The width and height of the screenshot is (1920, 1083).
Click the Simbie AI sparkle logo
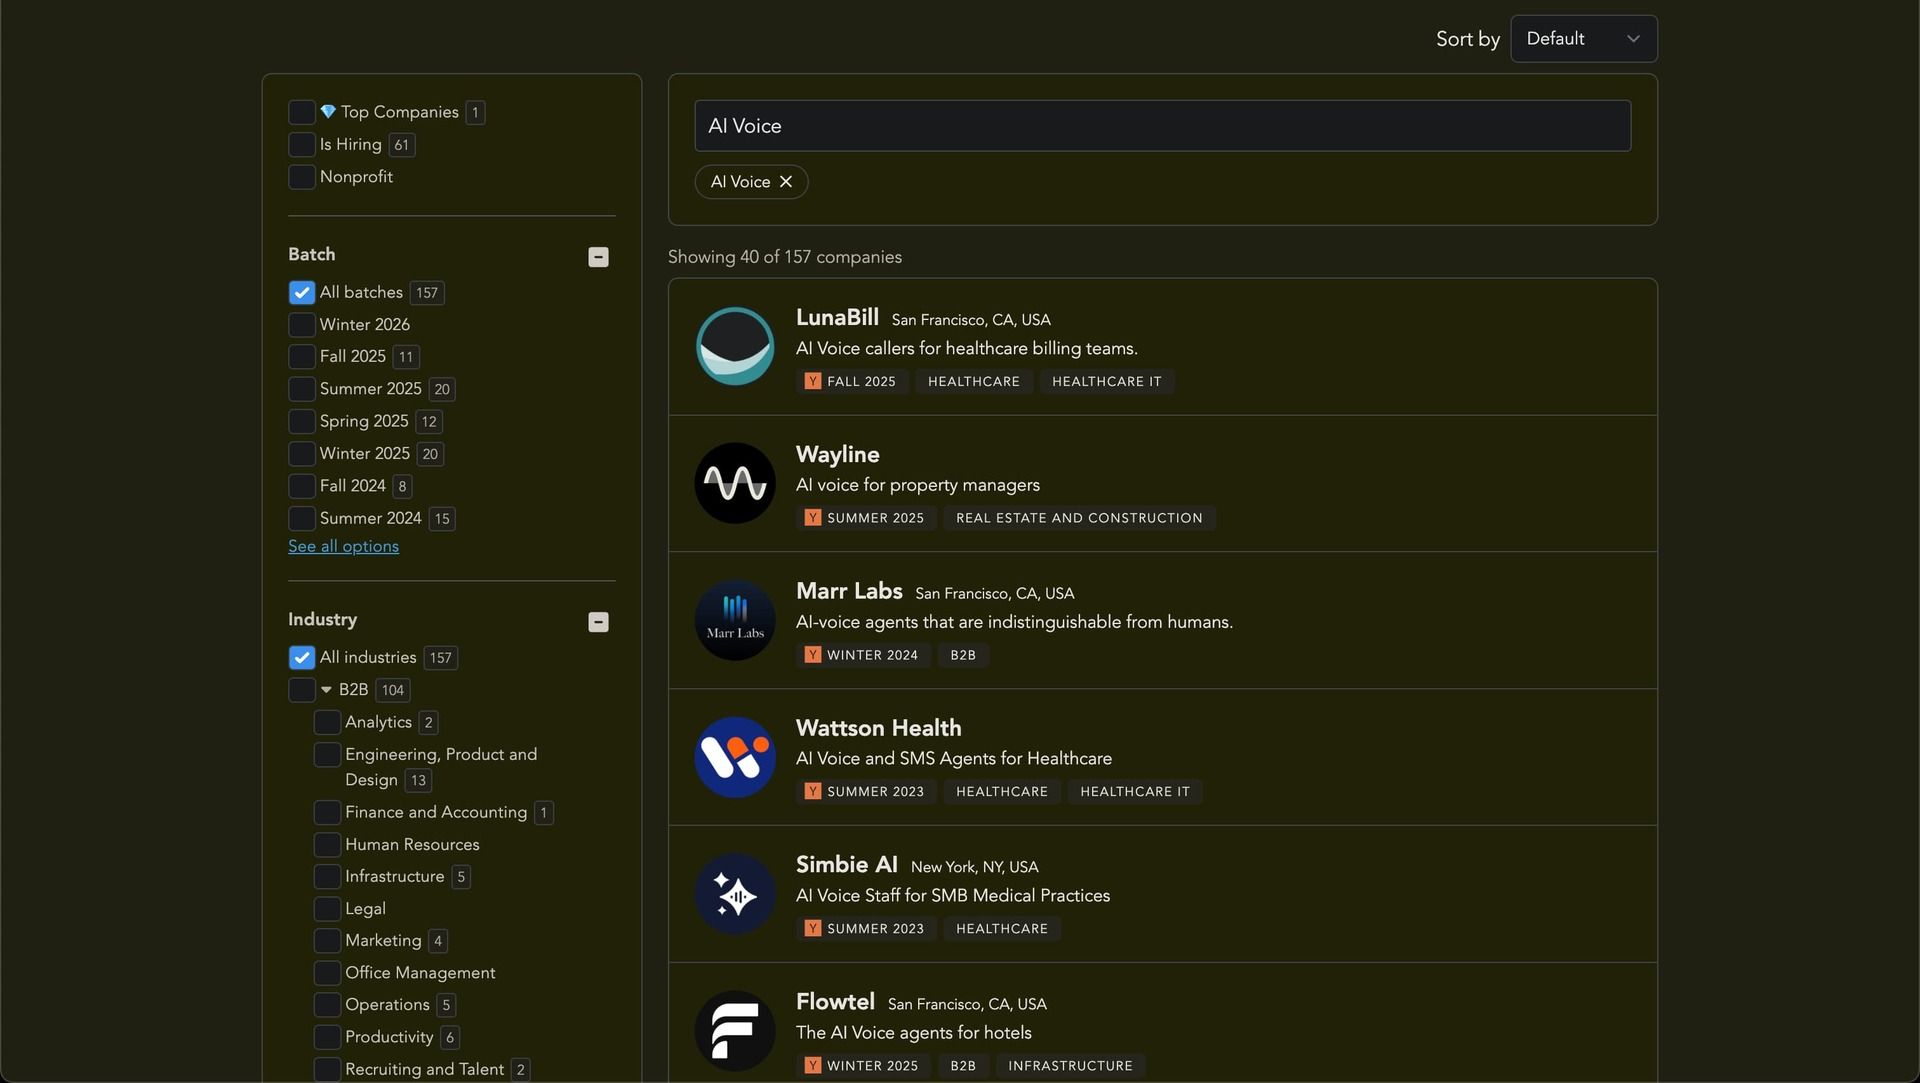[735, 894]
